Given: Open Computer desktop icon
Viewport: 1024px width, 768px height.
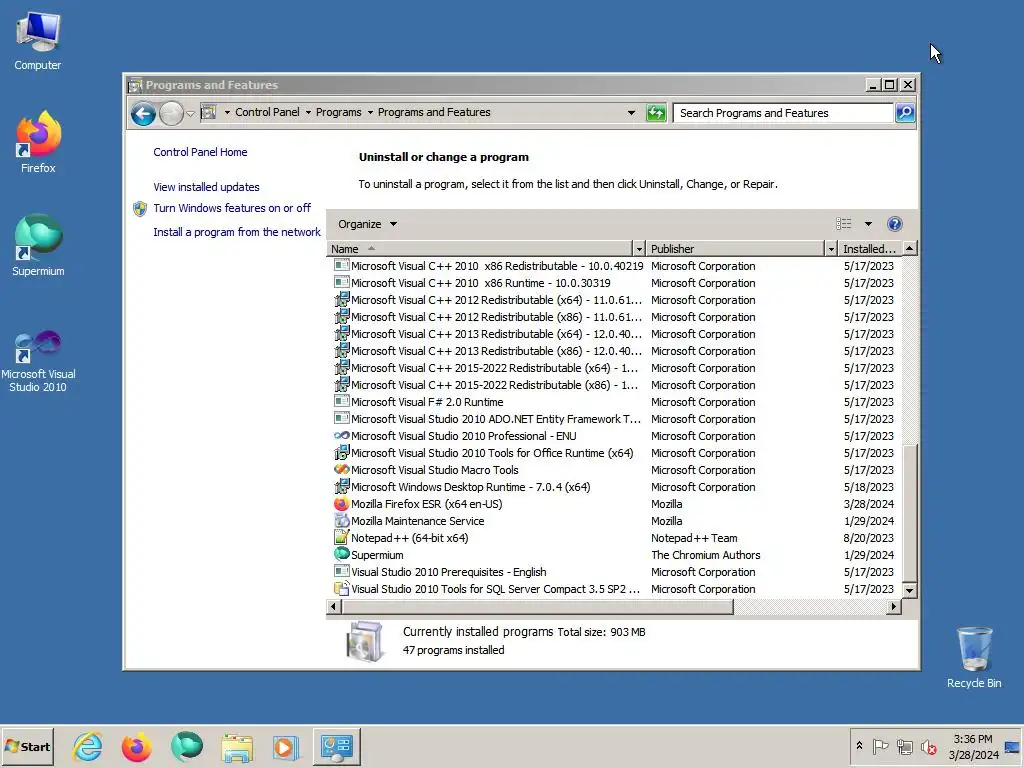Looking at the screenshot, I should [38, 41].
